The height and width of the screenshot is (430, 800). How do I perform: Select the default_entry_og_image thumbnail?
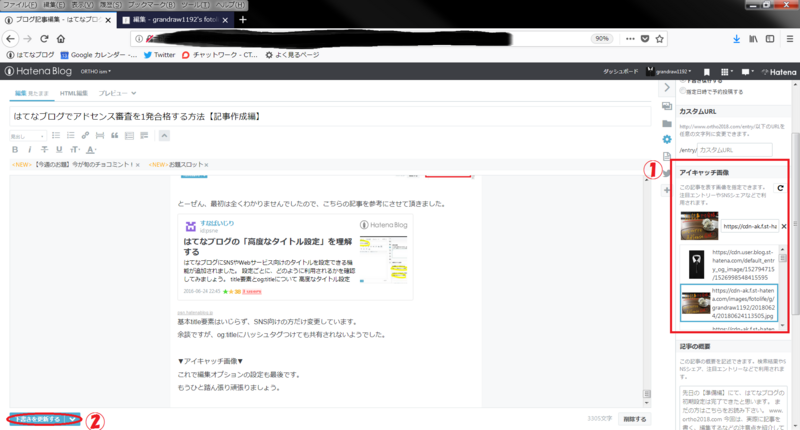696,264
